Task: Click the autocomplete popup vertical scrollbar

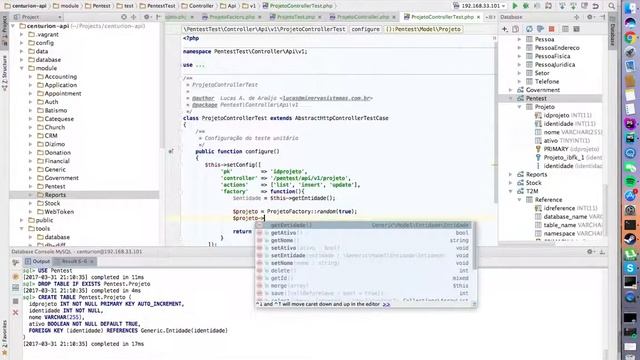Action: click(474, 246)
